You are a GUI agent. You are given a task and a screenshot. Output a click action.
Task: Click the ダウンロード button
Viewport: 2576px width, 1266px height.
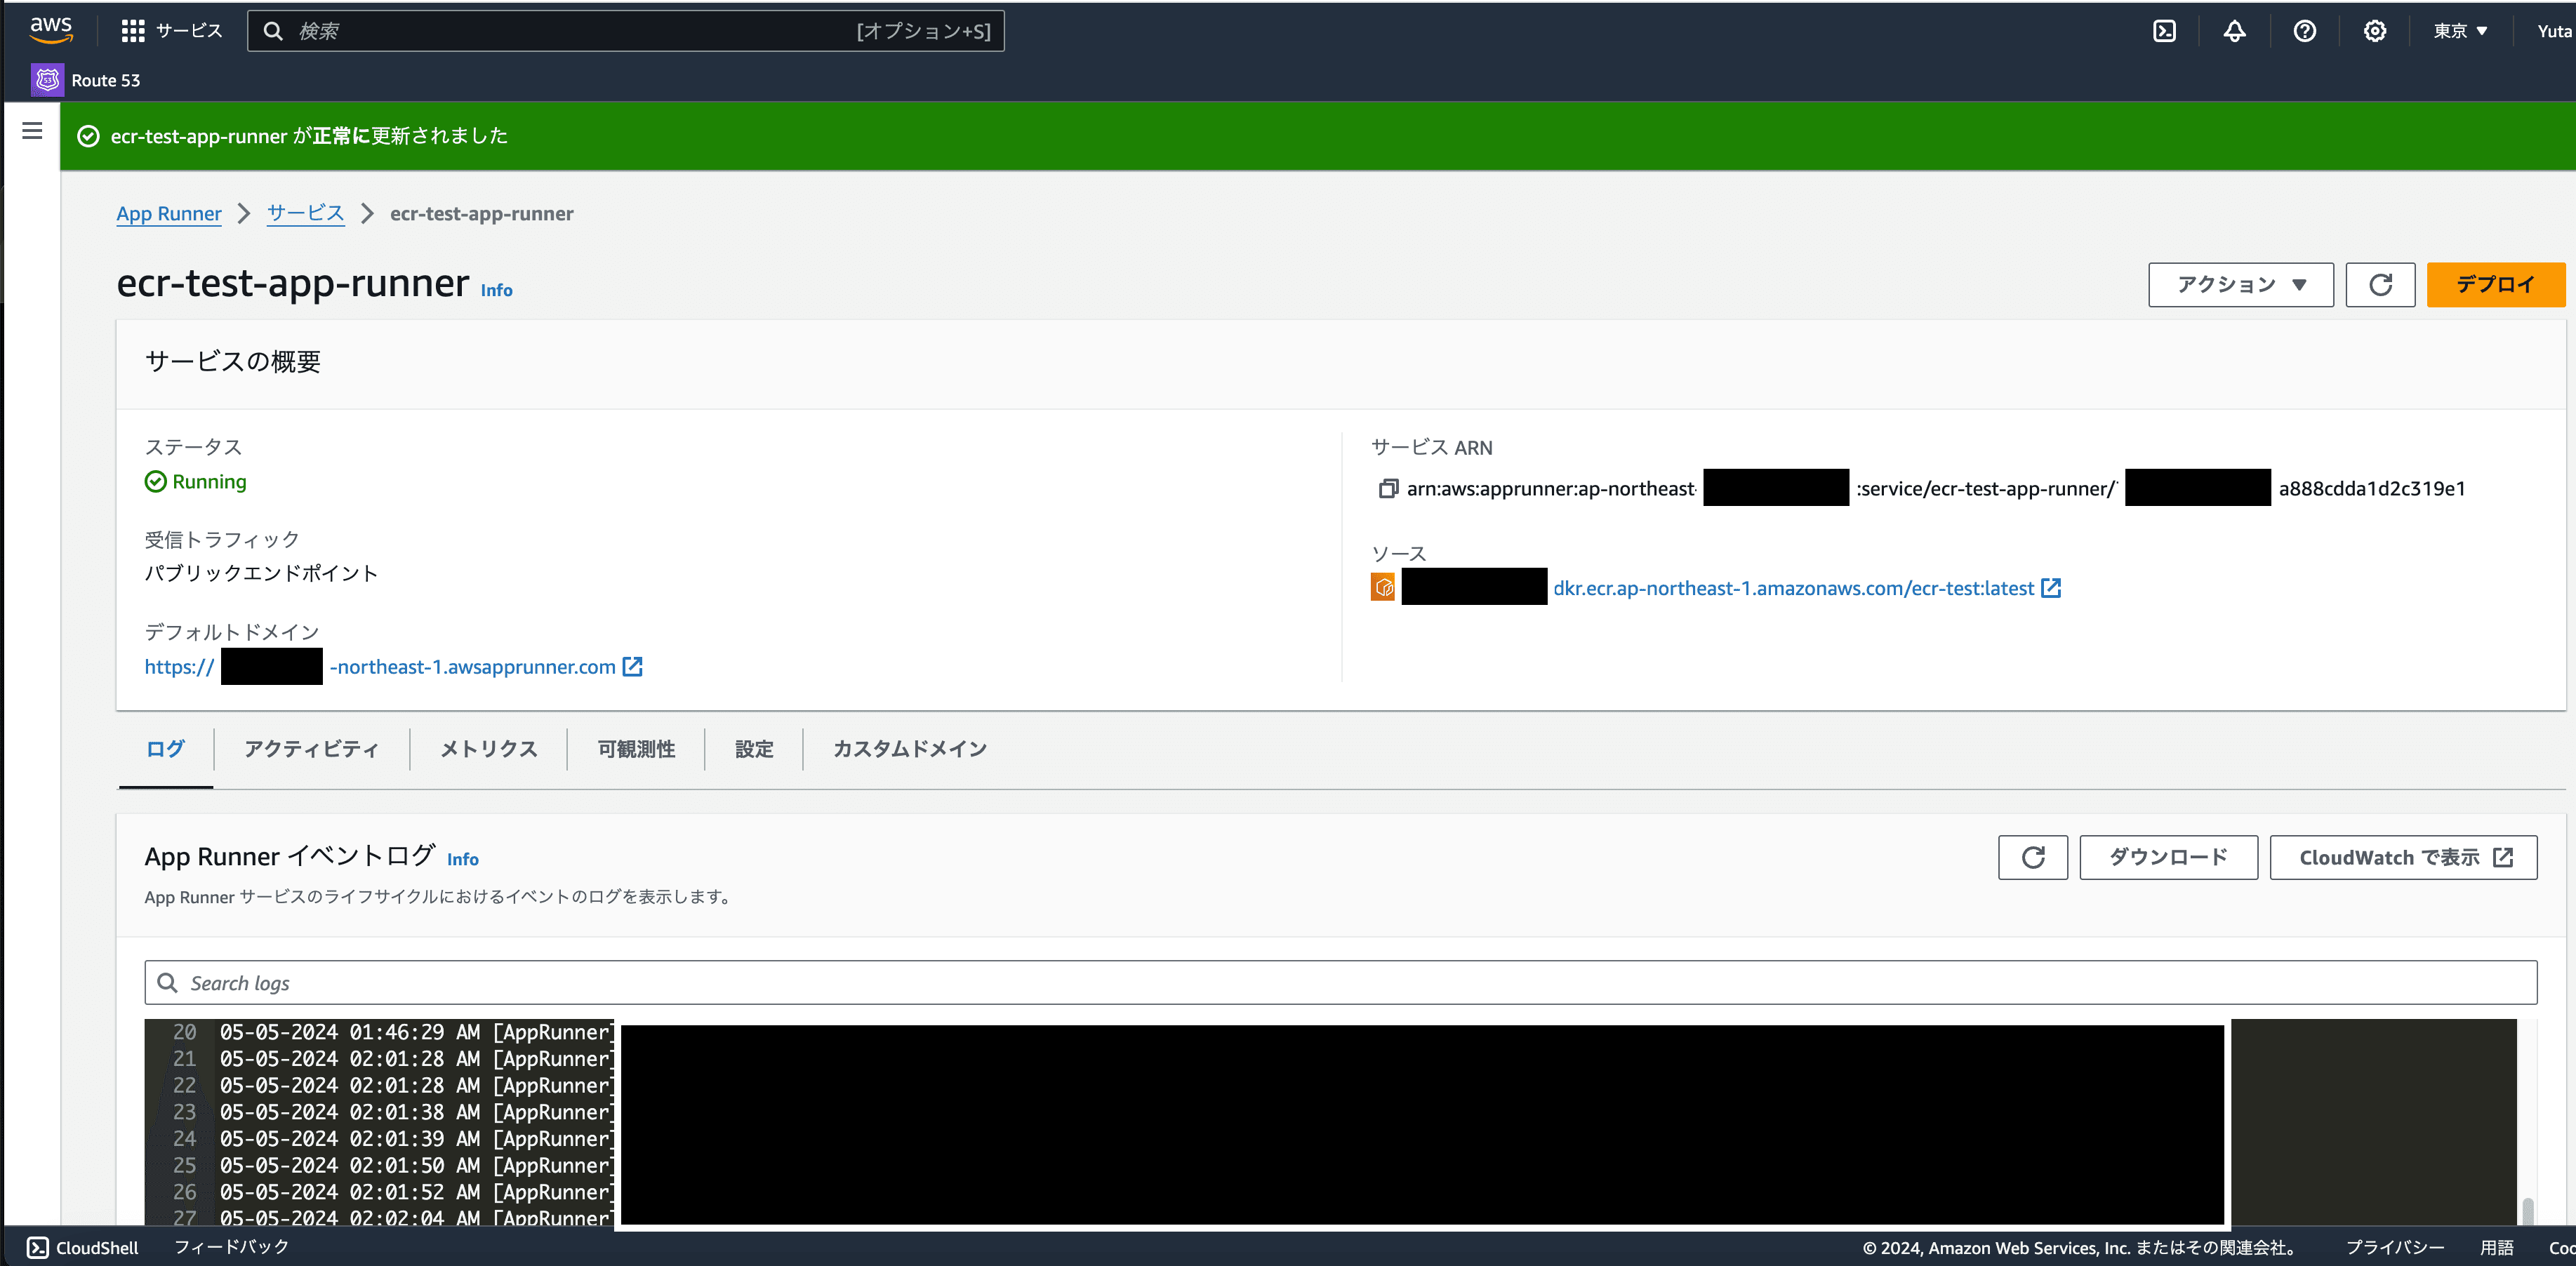2168,858
